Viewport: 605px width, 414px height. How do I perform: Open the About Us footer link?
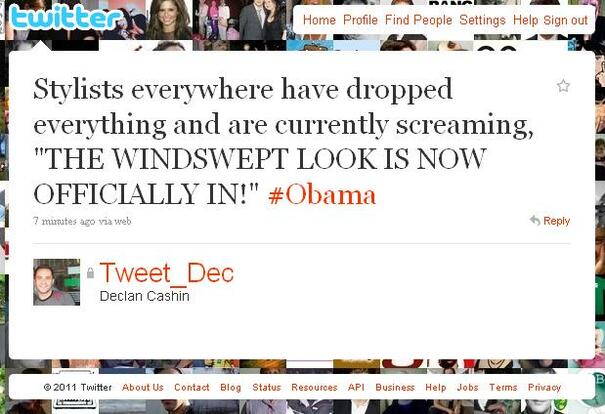coord(143,387)
